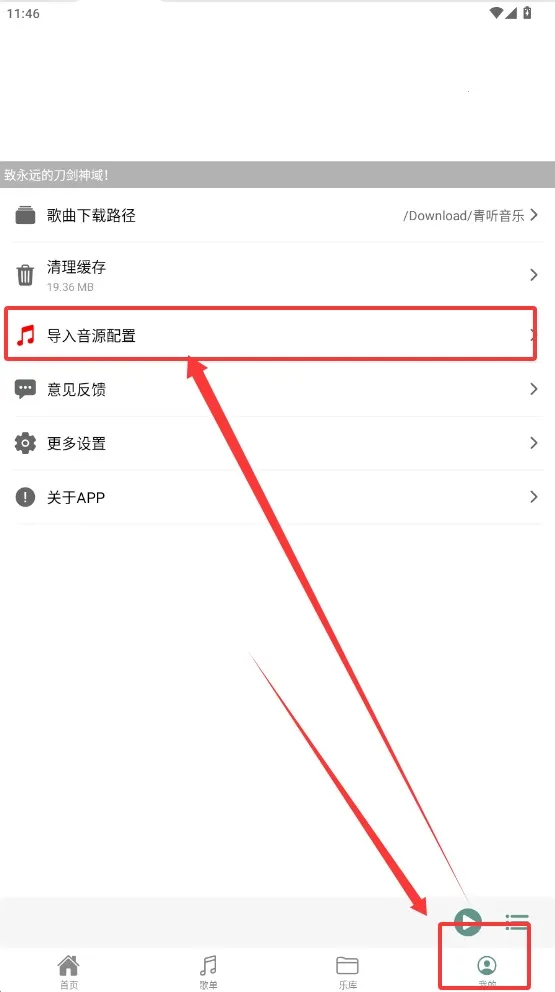Expand the 歌曲下载路径 chevron arrow
Image resolution: width=555 pixels, height=992 pixels.
click(534, 215)
